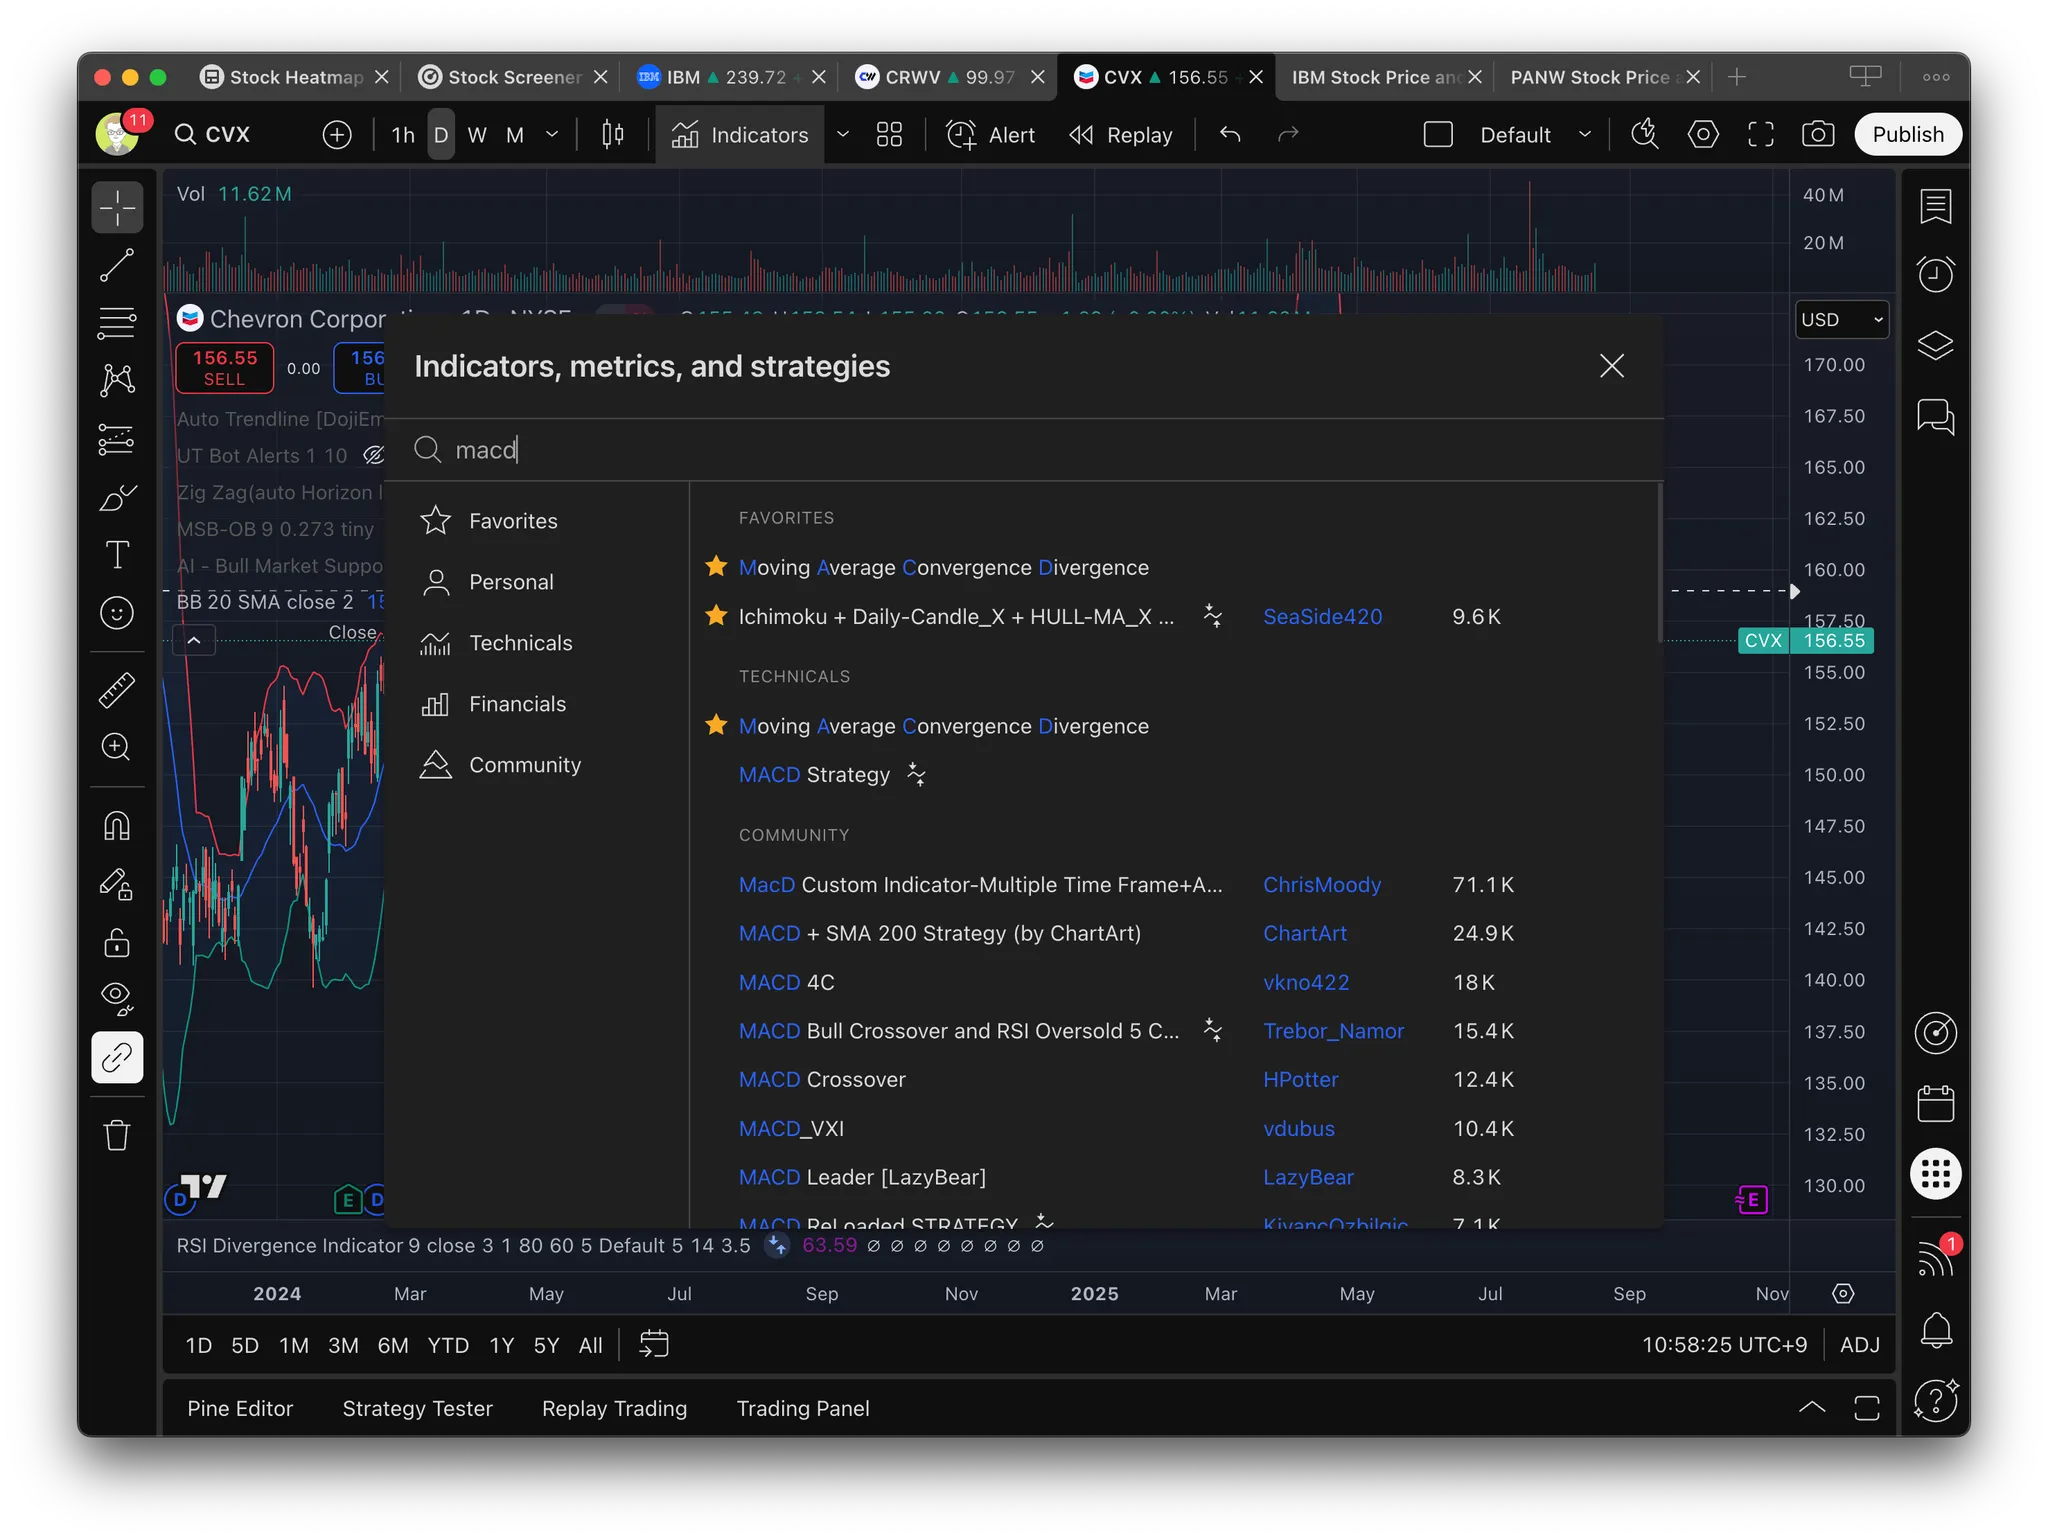The width and height of the screenshot is (2048, 1539).
Task: Open watchlist panel icon in right sidebar
Action: tap(1936, 207)
